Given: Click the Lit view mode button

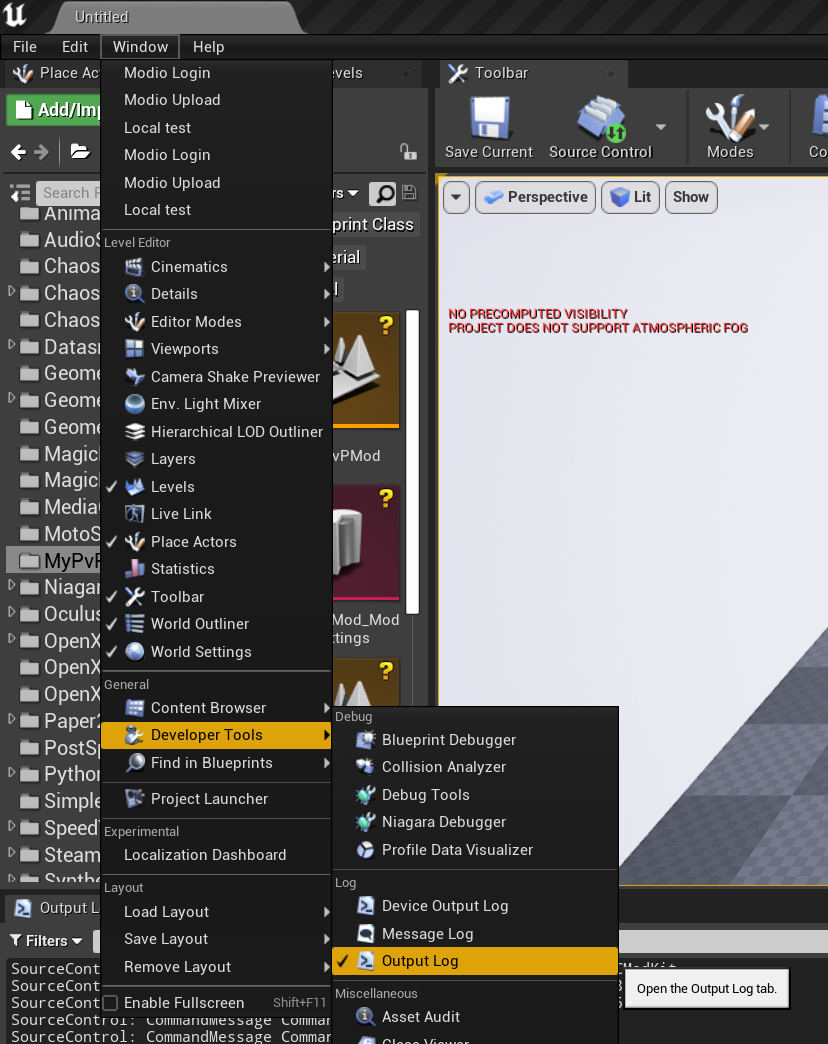Looking at the screenshot, I should 630,197.
